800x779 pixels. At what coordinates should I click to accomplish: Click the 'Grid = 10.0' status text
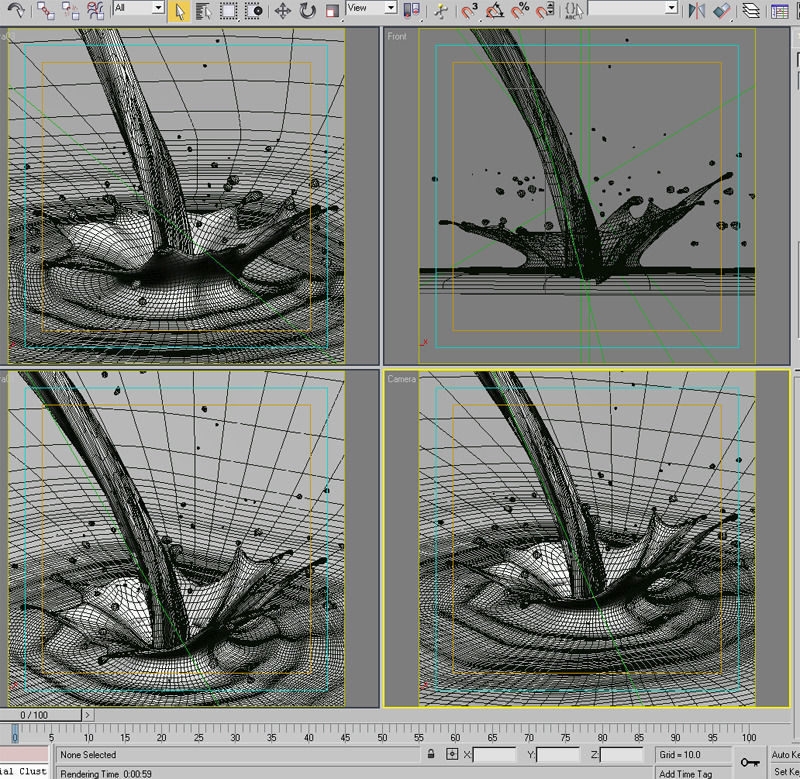pyautogui.click(x=680, y=755)
